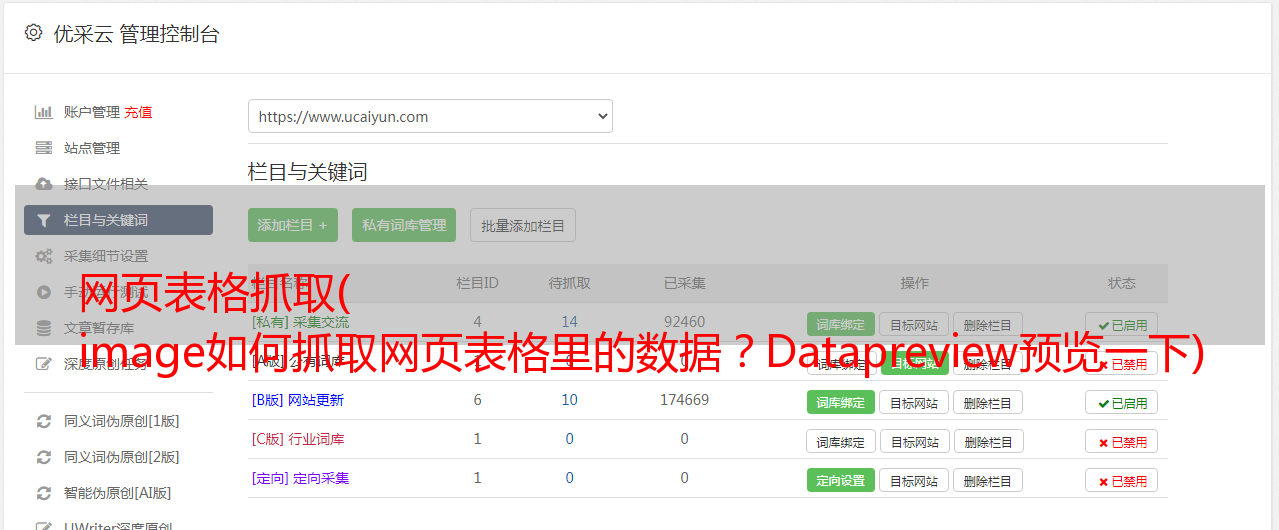Click the 待抓取 column header
The height and width of the screenshot is (530, 1279).
click(x=569, y=283)
